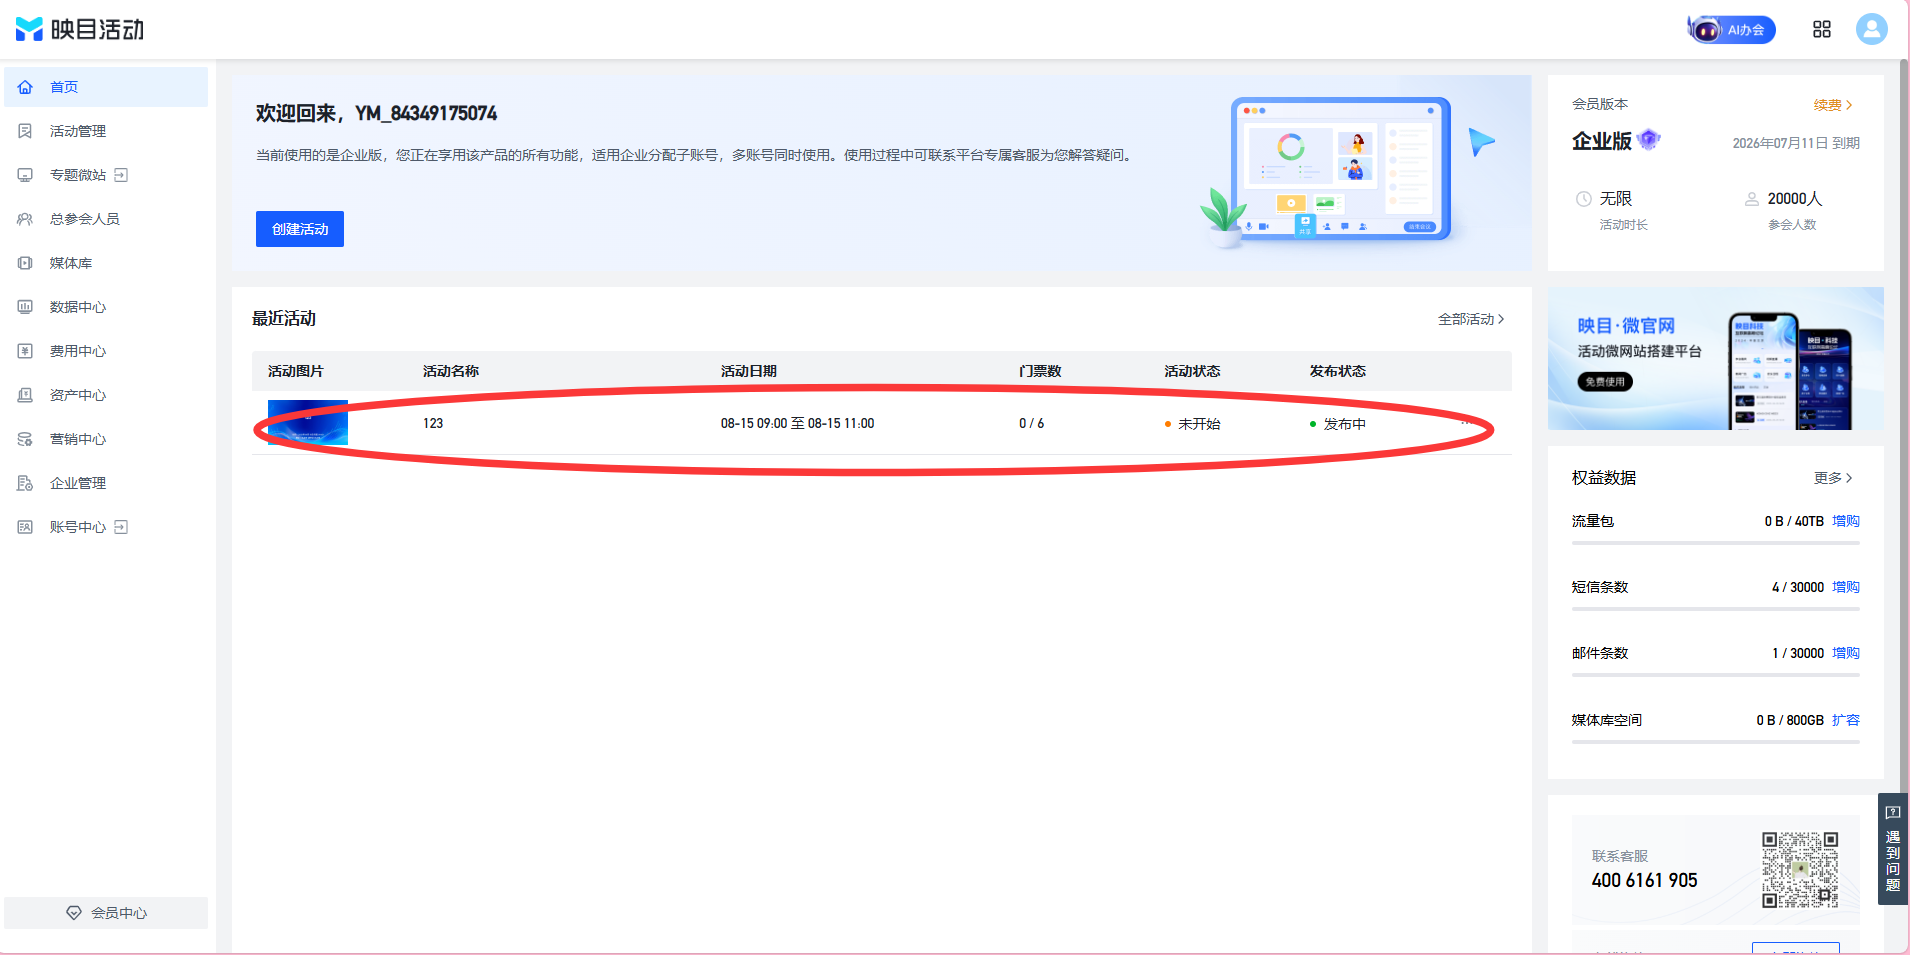Open the activity 123 thumbnail image

(308, 423)
